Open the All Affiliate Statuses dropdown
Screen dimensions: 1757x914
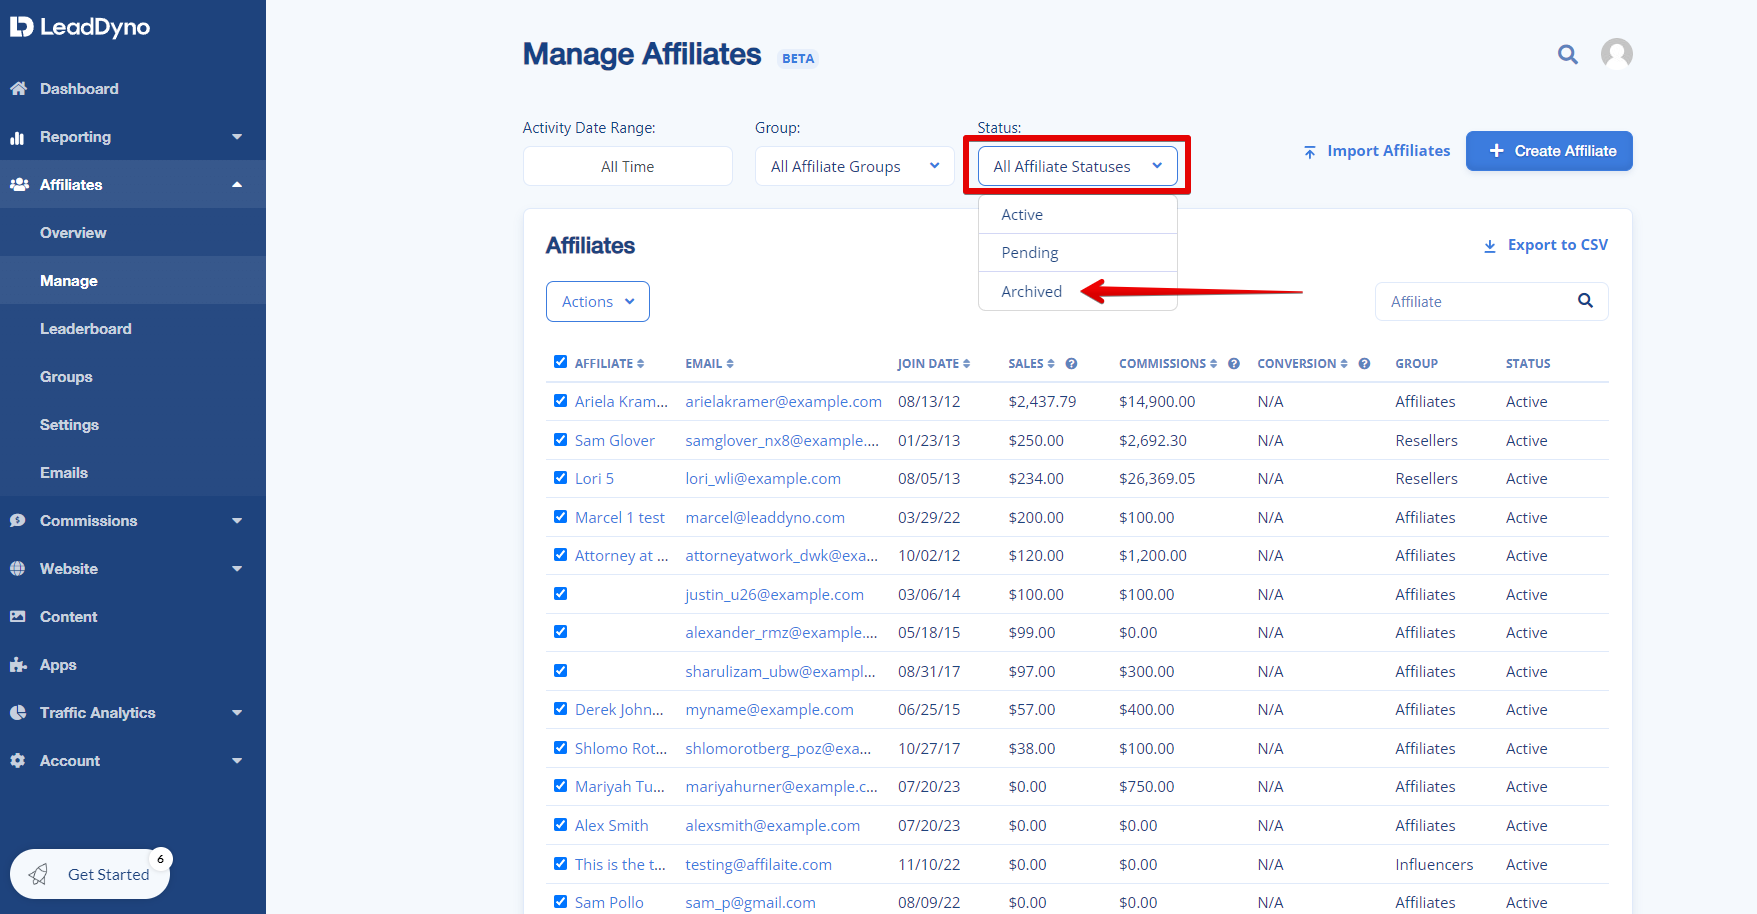(x=1077, y=166)
